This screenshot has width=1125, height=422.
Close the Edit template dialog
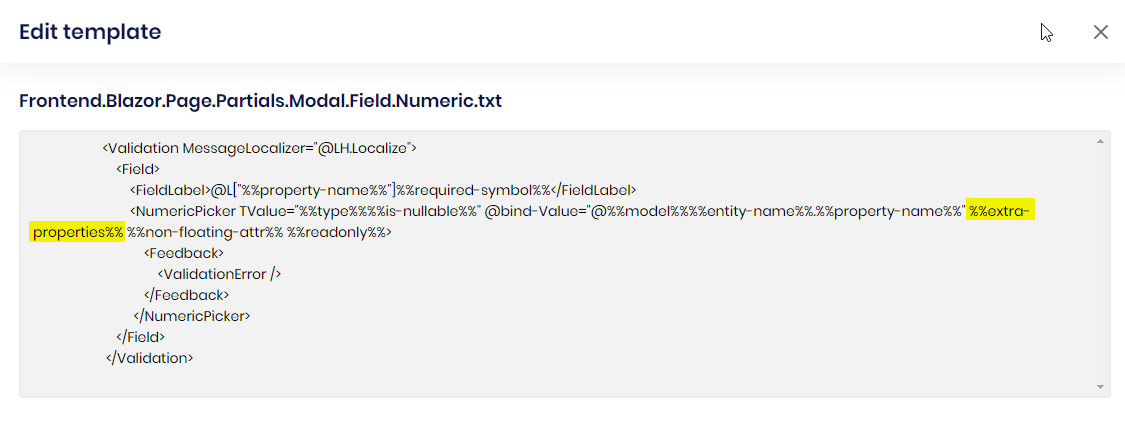point(1101,32)
